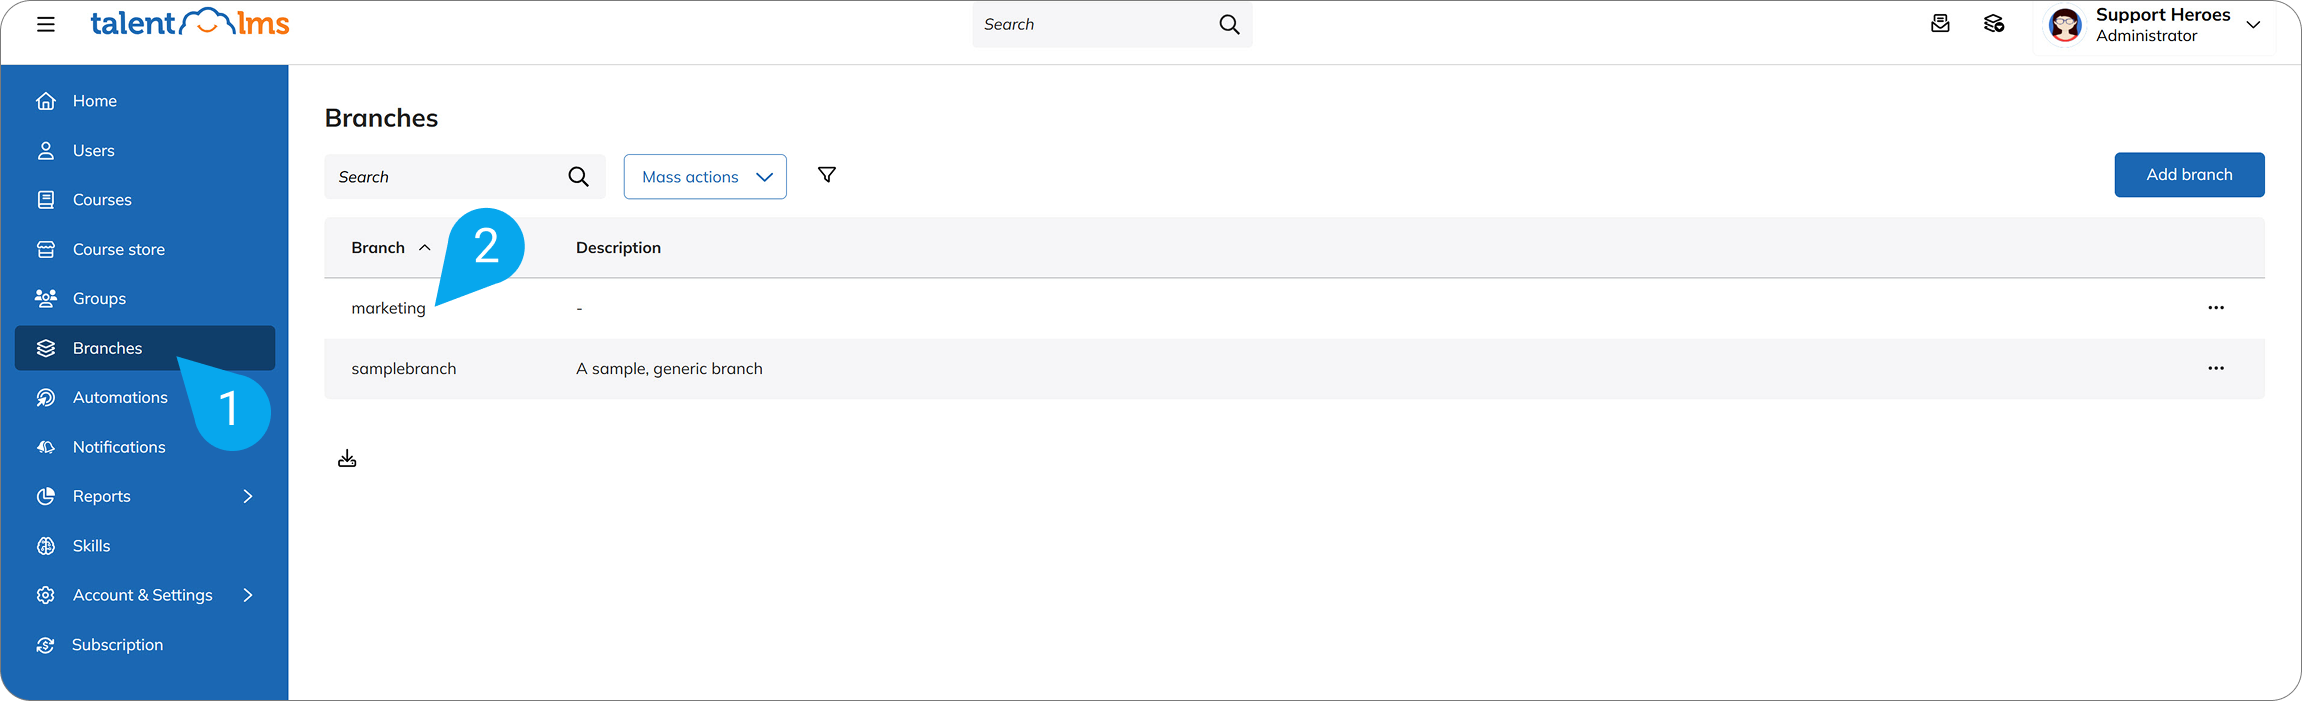Viewport: 2302px width, 701px height.
Task: Select Automations in the sidebar
Action: click(120, 398)
